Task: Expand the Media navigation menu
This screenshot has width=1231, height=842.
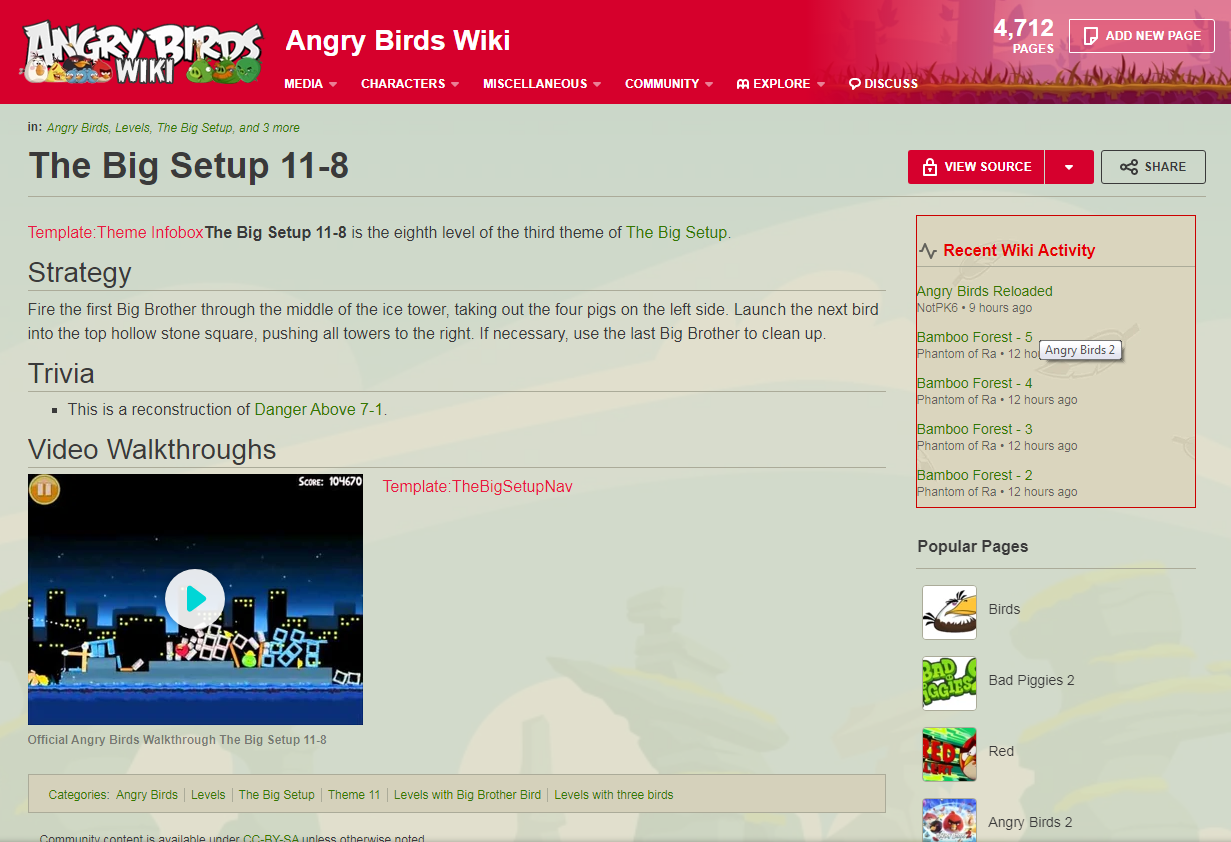Action: (x=310, y=84)
